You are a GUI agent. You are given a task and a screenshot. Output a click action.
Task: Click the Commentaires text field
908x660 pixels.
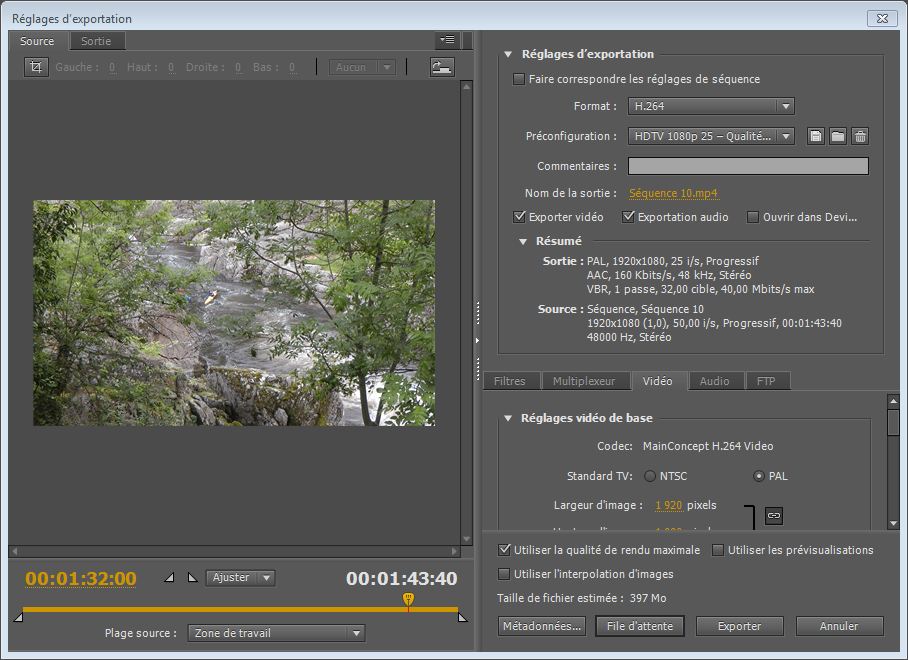tap(747, 166)
